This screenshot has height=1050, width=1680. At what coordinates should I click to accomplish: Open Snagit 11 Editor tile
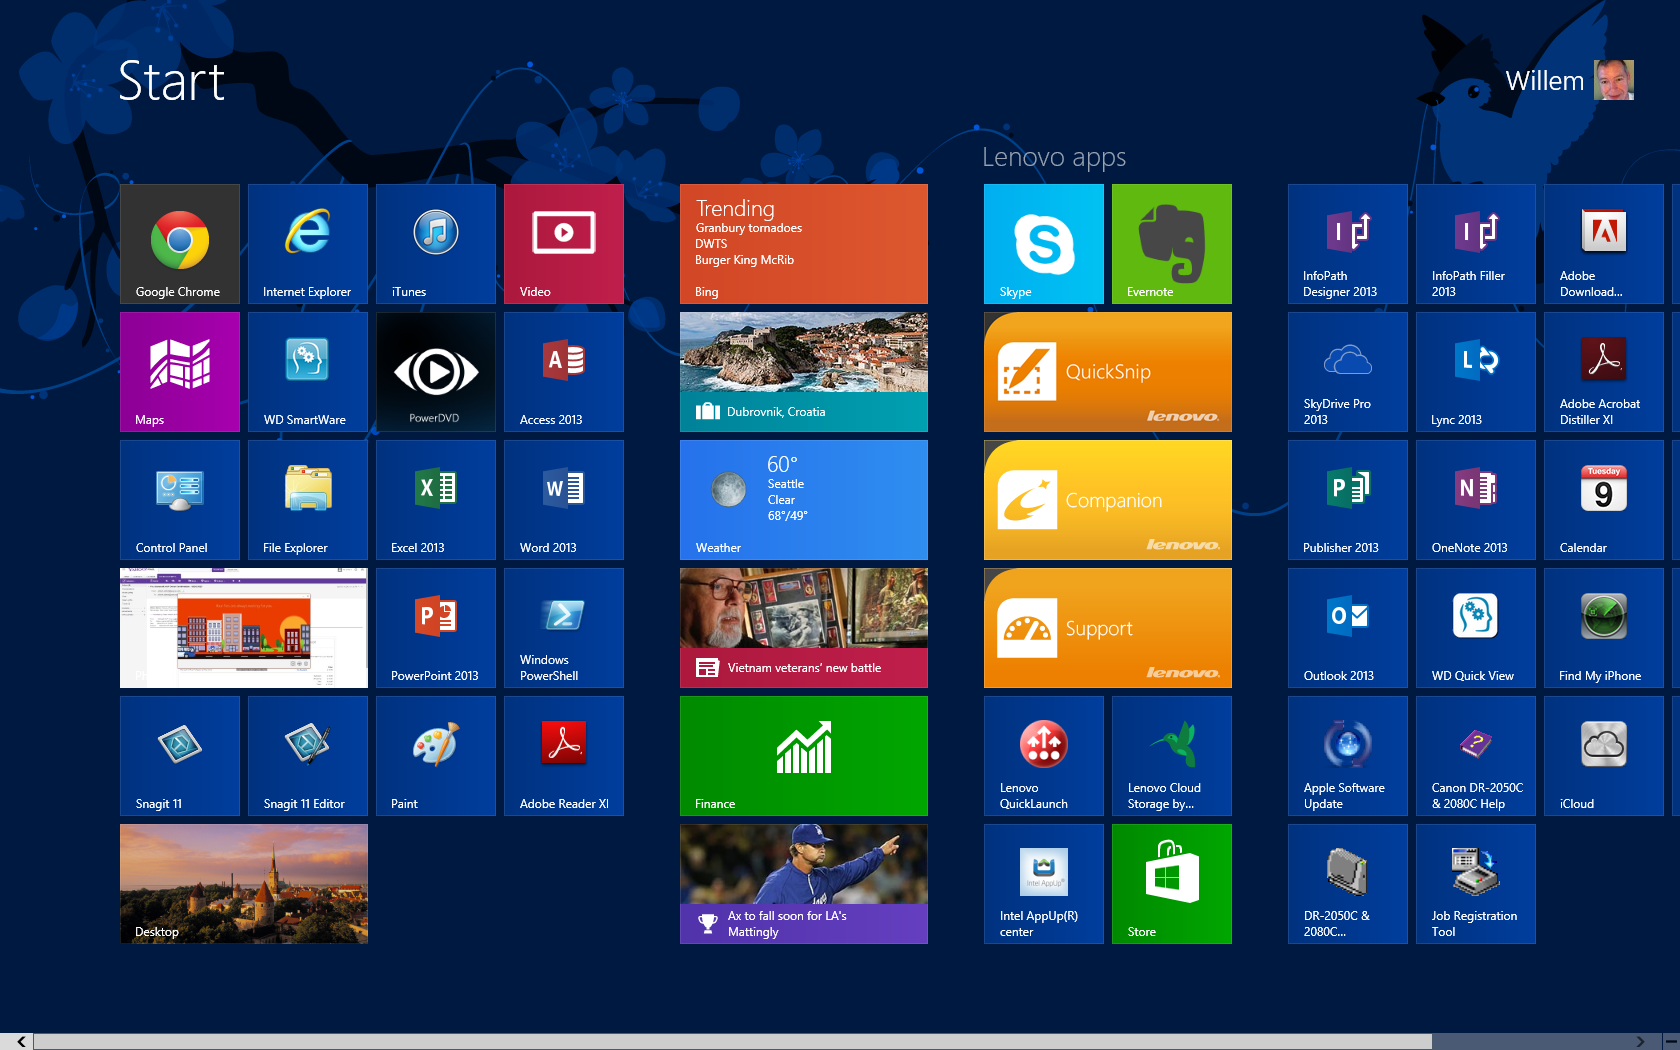pos(308,756)
